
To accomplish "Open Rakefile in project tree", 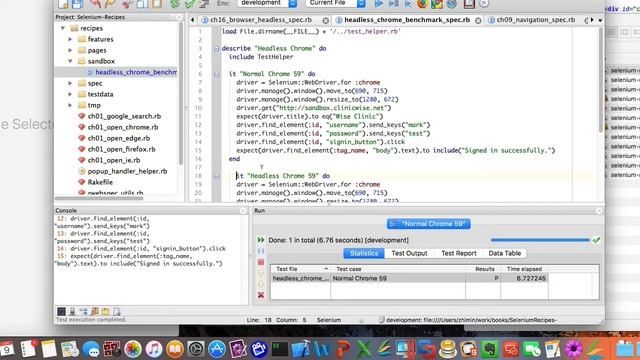I will pyautogui.click(x=100, y=182).
